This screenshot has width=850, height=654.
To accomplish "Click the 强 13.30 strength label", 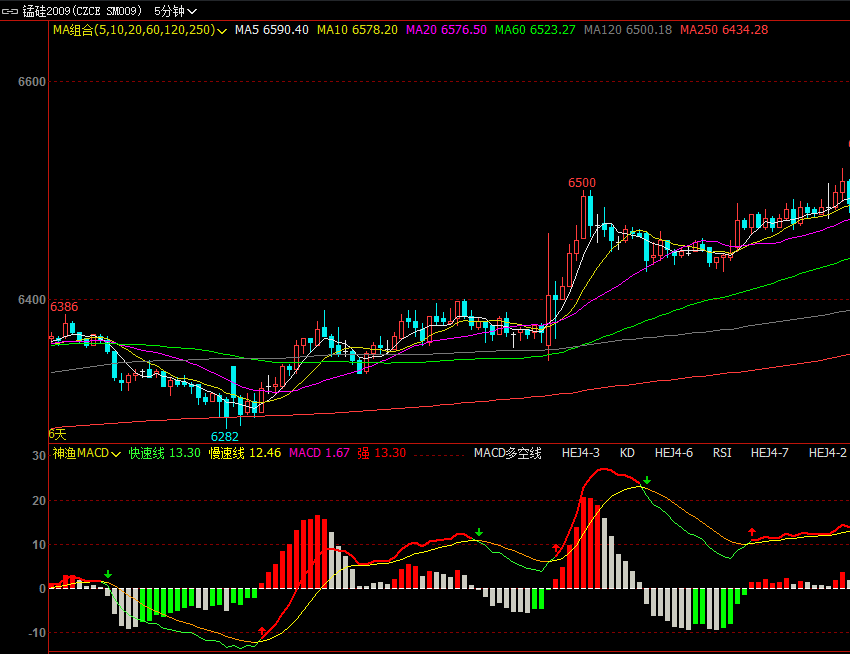I will 382,453.
